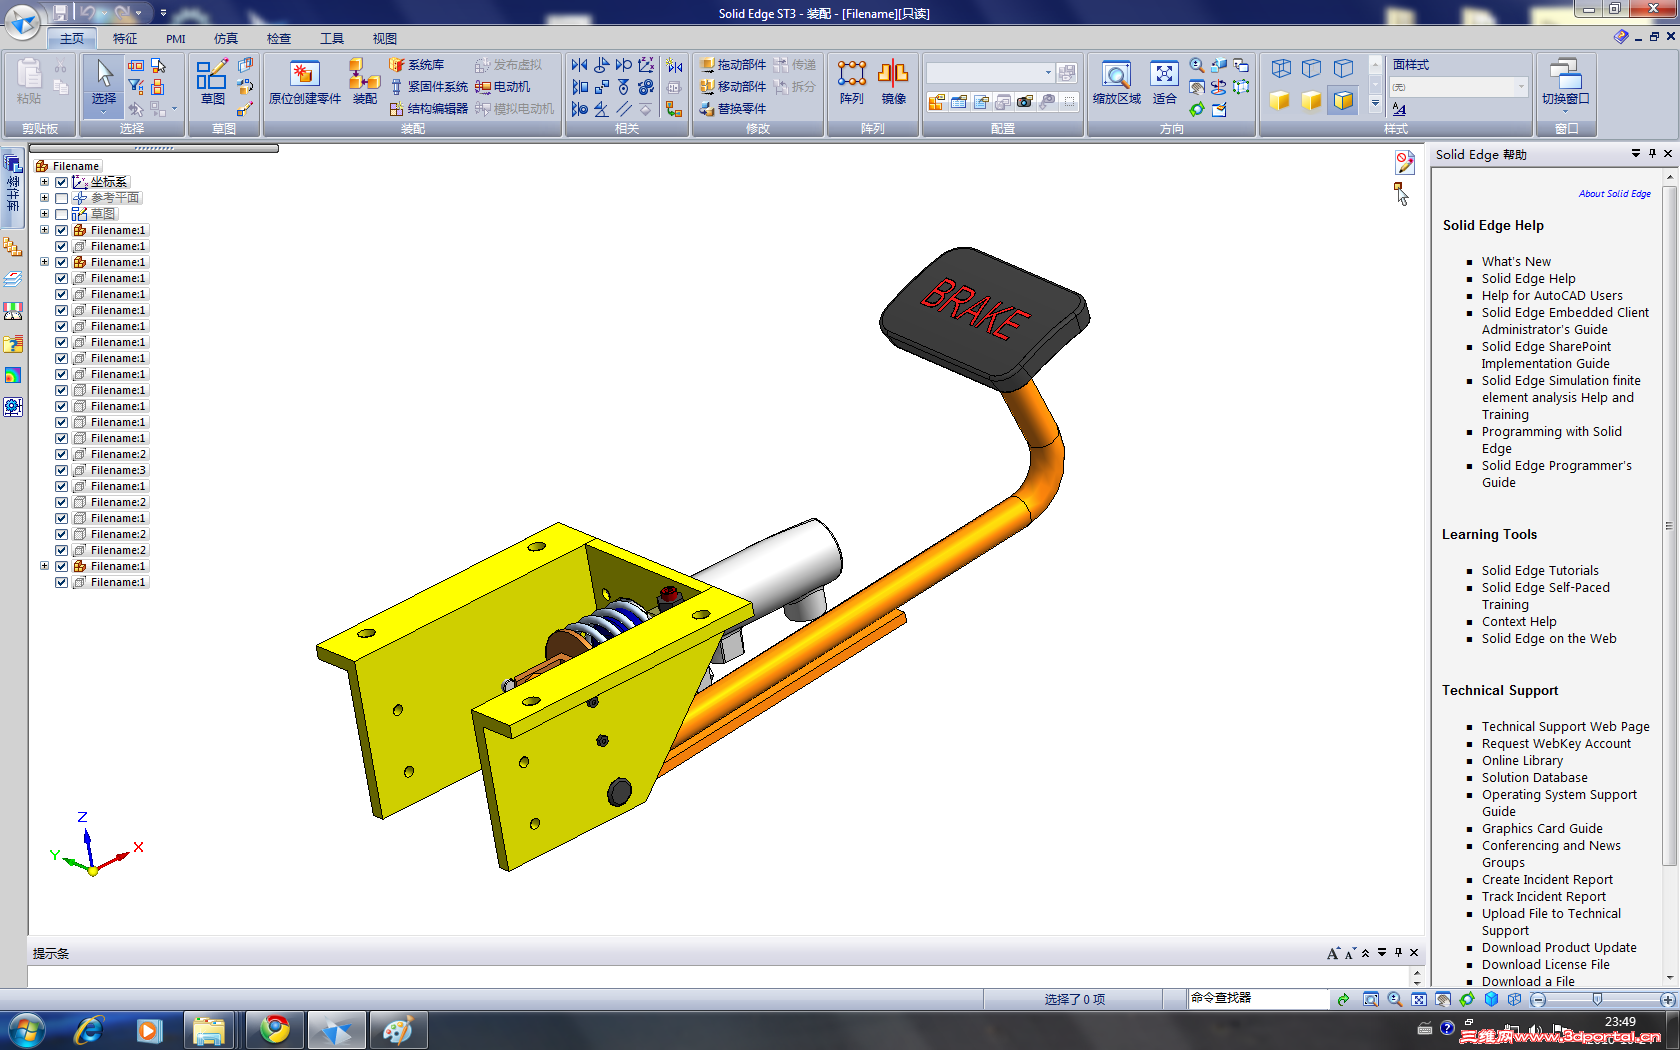Open Download License File link
This screenshot has width=1680, height=1050.
coord(1546,965)
